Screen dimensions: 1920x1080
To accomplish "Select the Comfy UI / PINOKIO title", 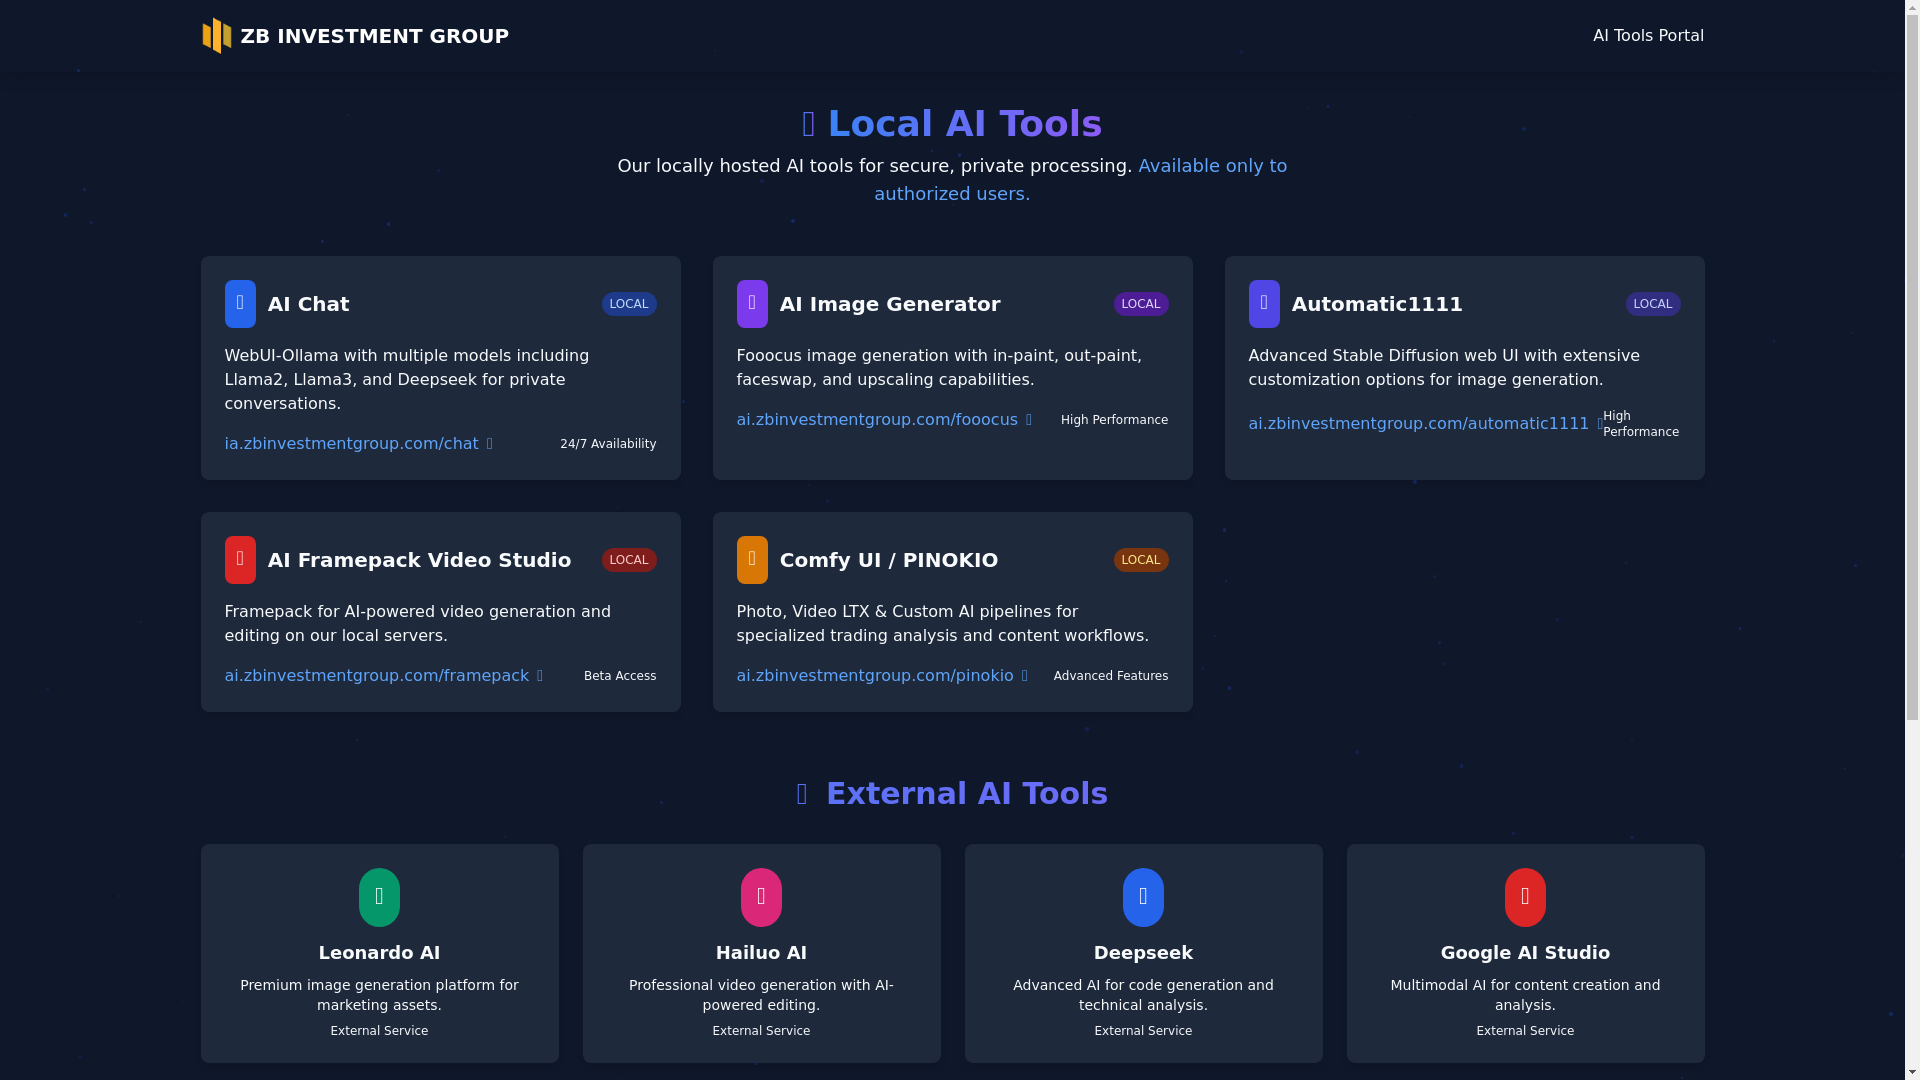I will tap(889, 560).
